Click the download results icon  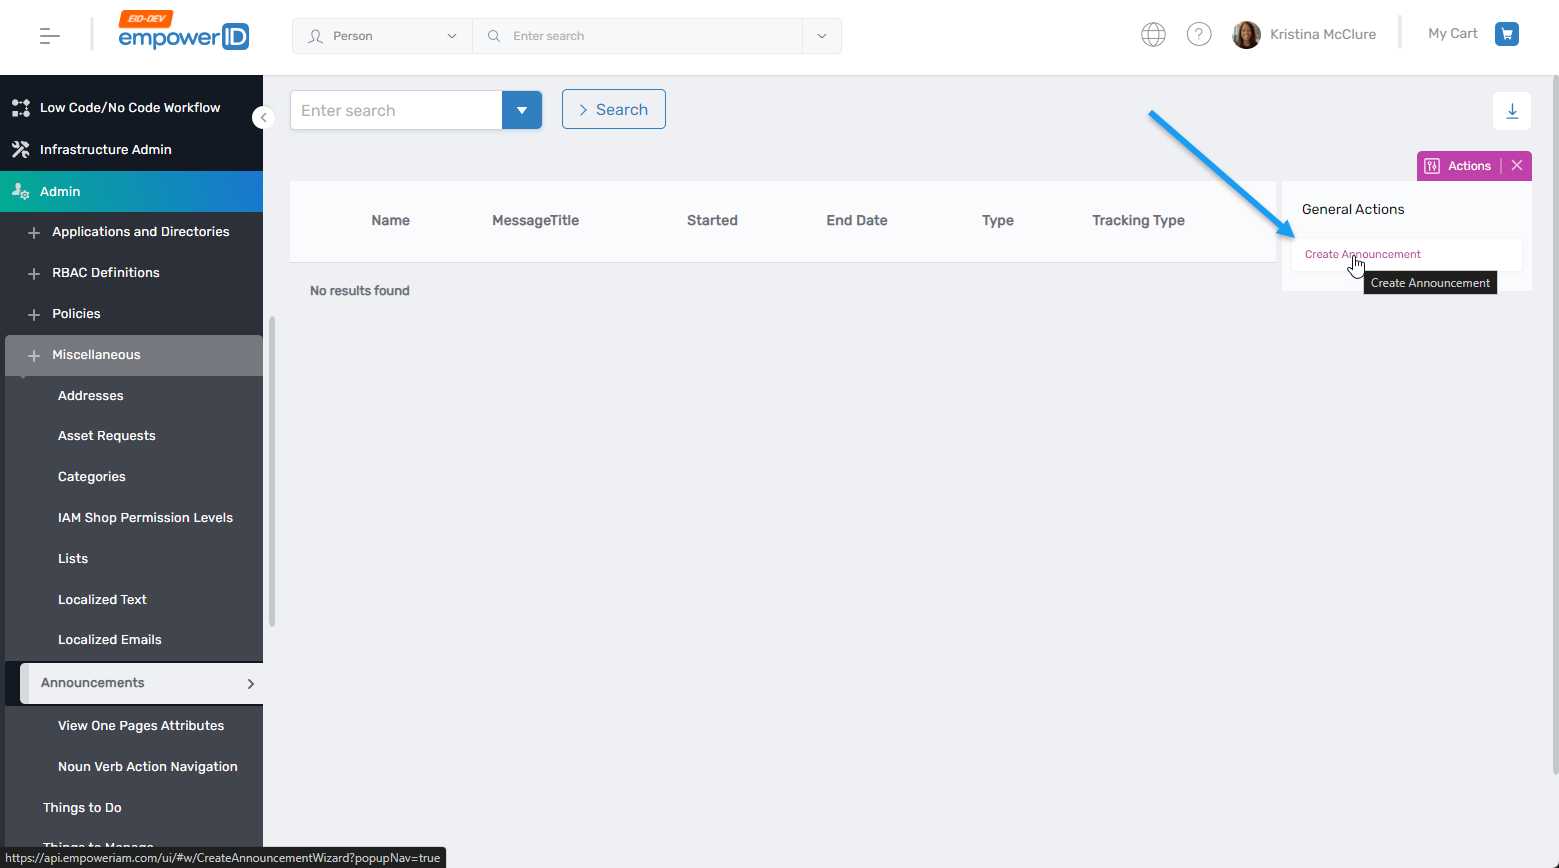click(1511, 111)
